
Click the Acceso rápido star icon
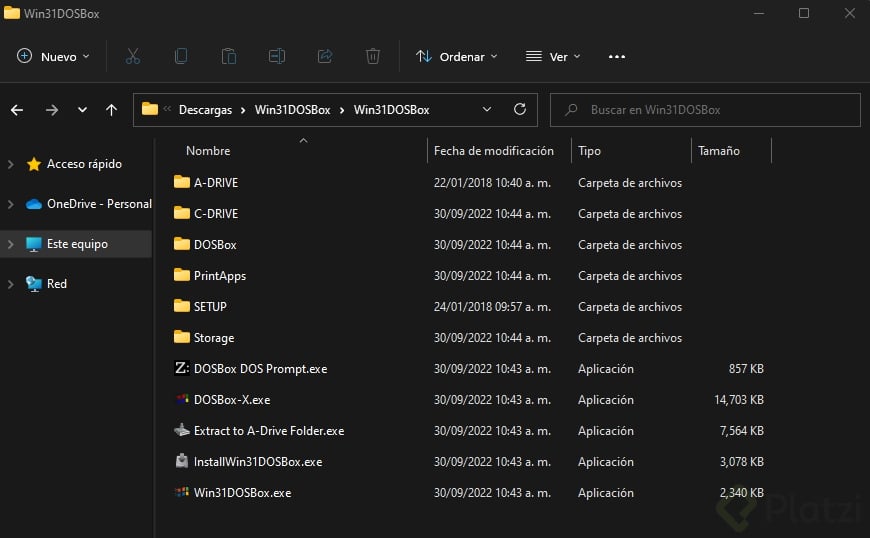34,164
